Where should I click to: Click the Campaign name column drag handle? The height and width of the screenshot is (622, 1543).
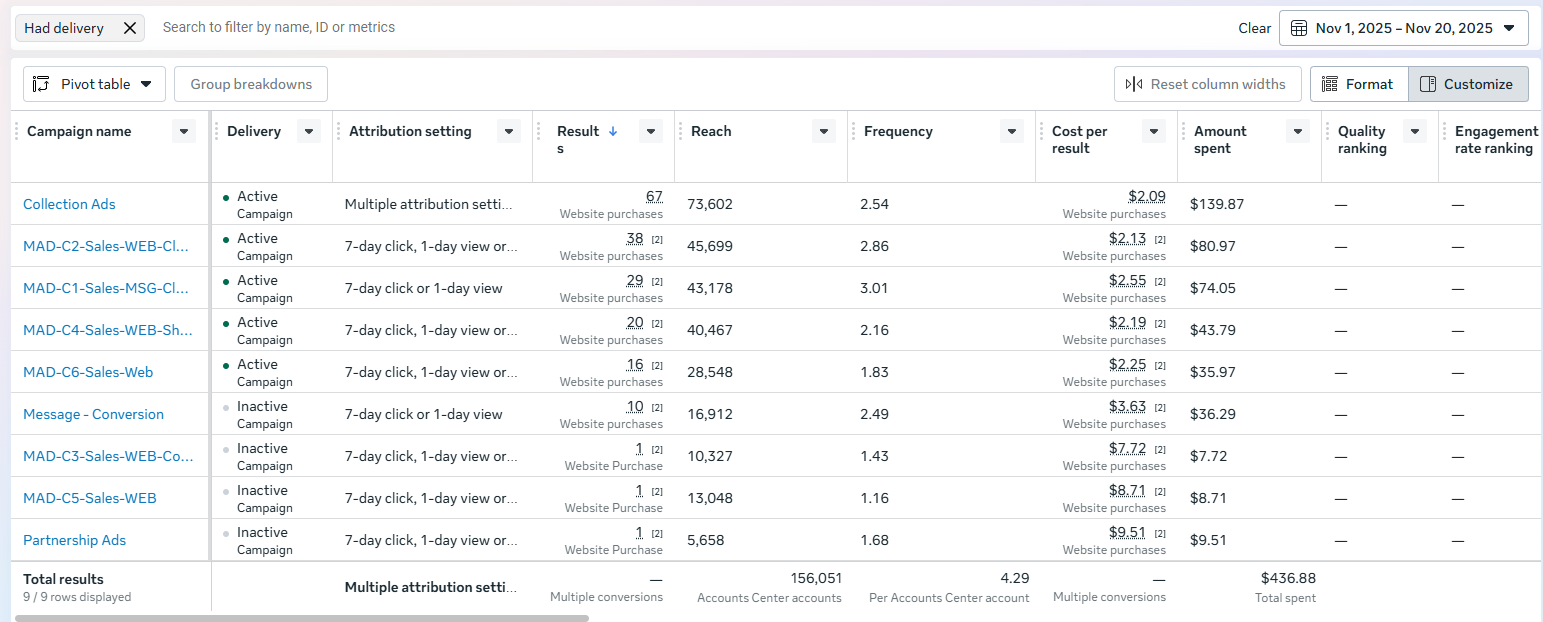(16, 131)
